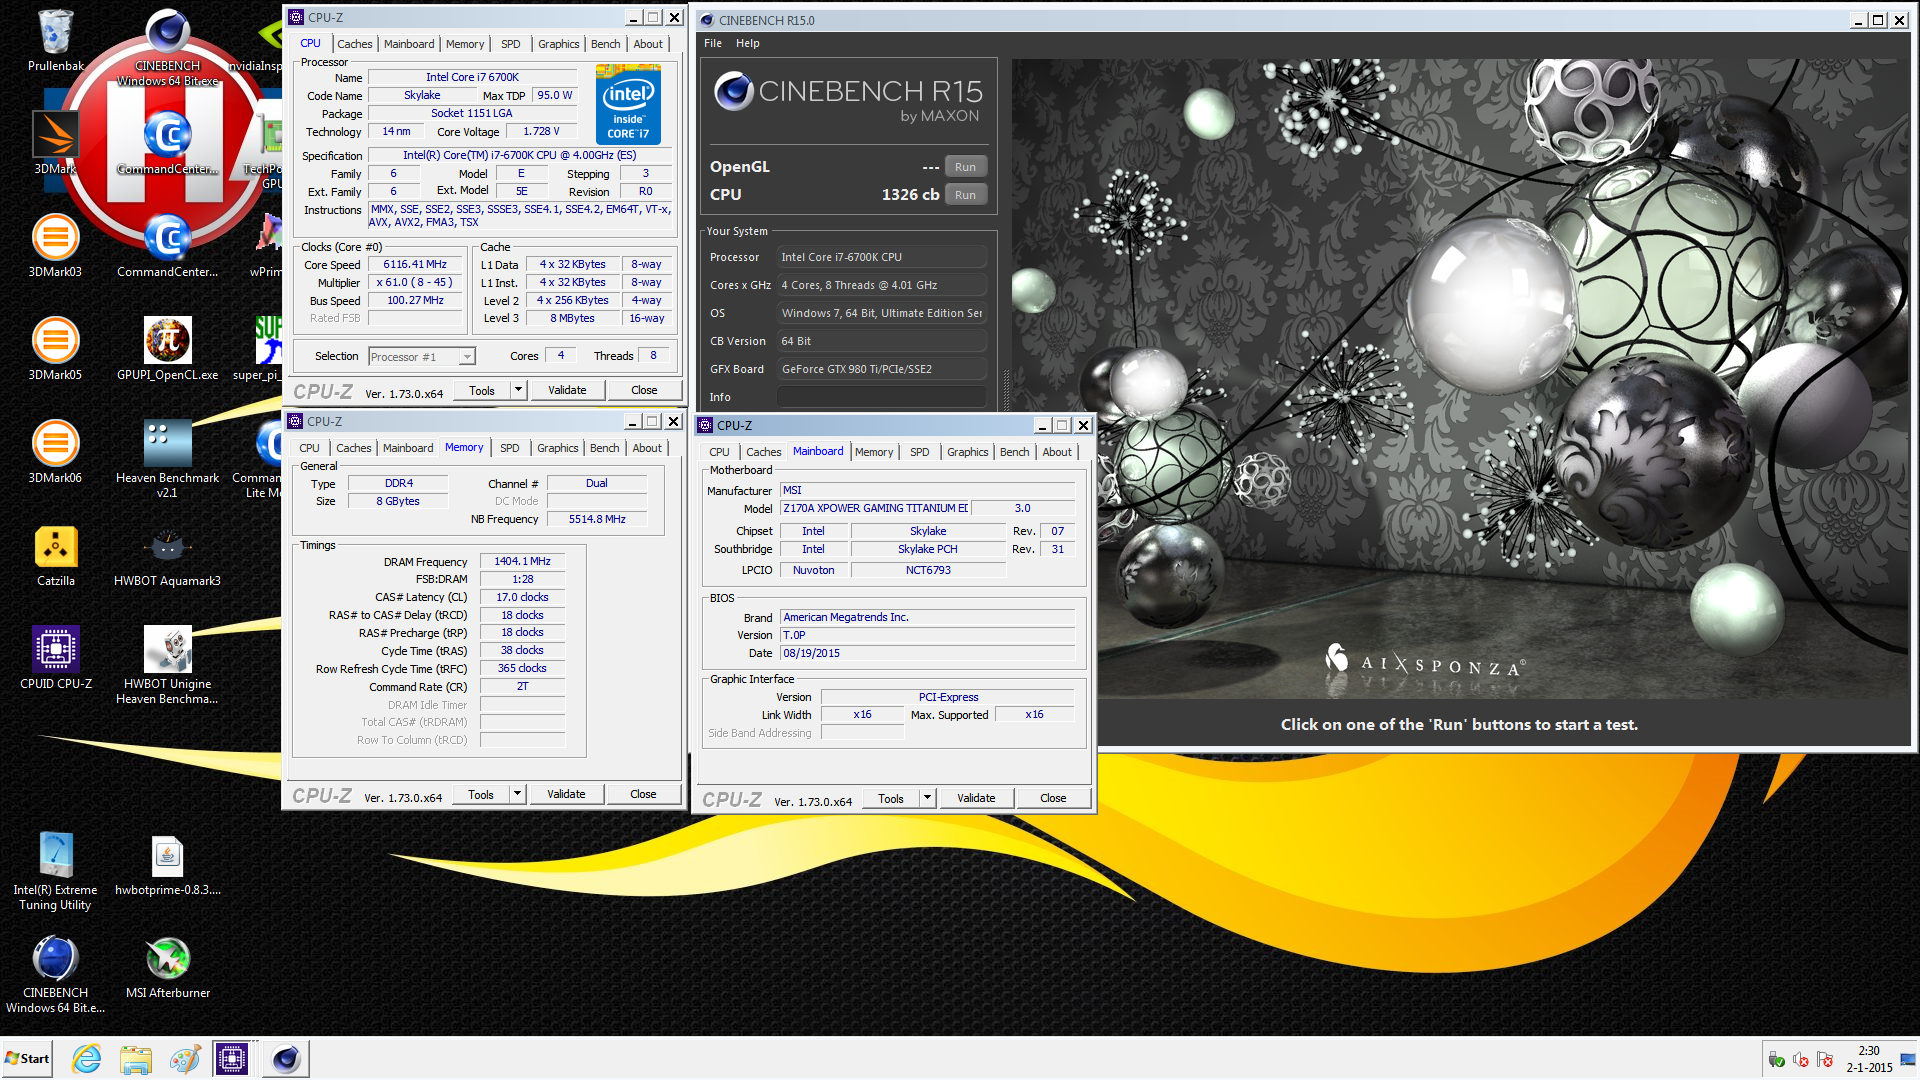Click the Start button
The width and height of the screenshot is (1920, 1080).
28,1058
